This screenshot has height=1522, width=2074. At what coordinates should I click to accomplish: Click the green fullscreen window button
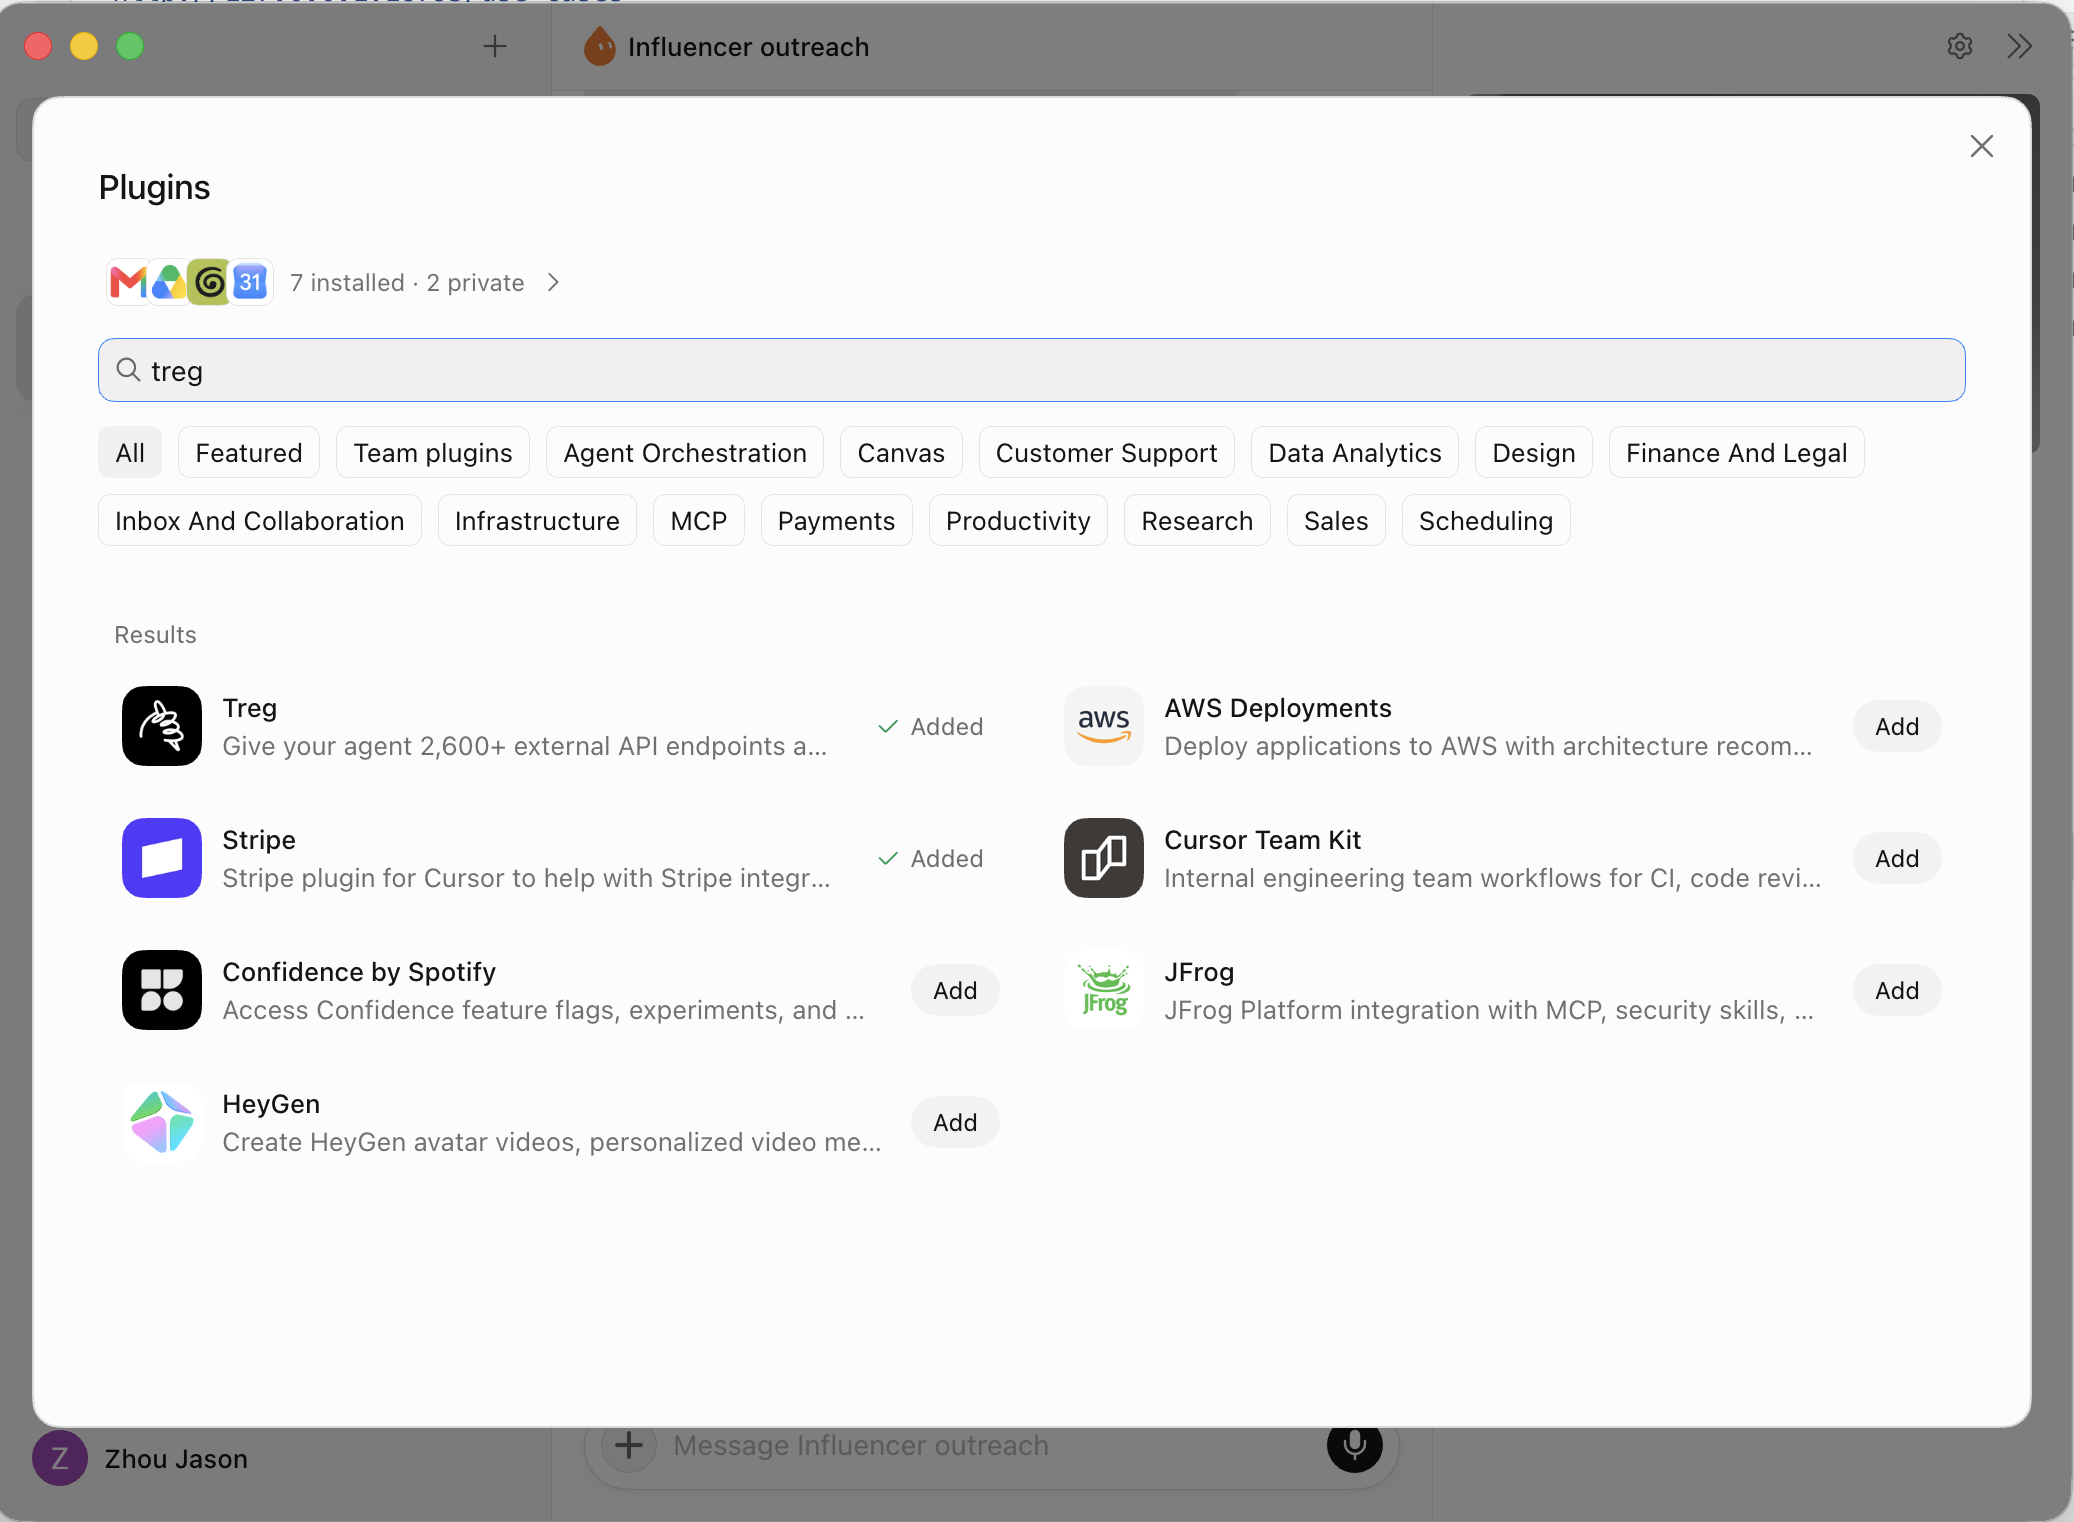(130, 46)
